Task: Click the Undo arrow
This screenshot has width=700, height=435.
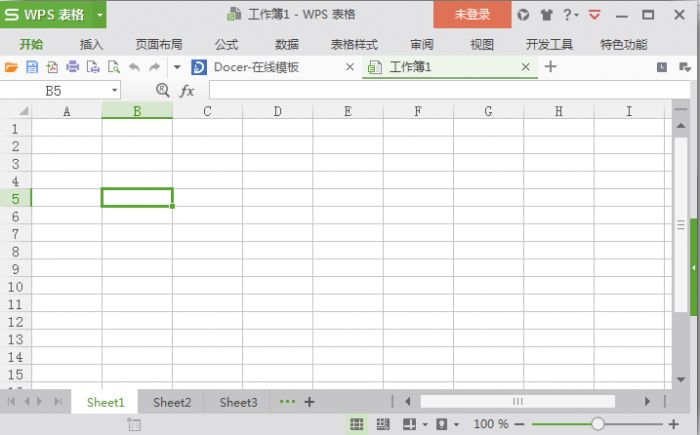Action: pos(134,67)
